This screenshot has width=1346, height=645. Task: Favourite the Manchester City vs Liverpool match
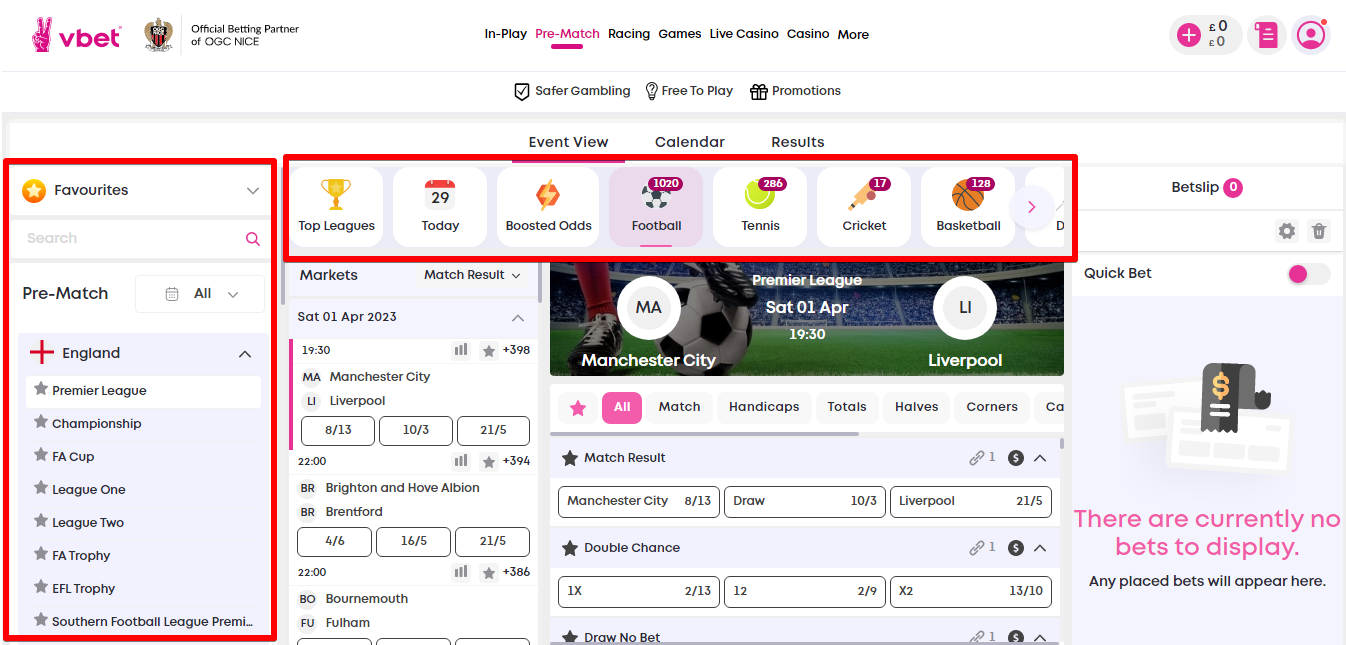[489, 351]
